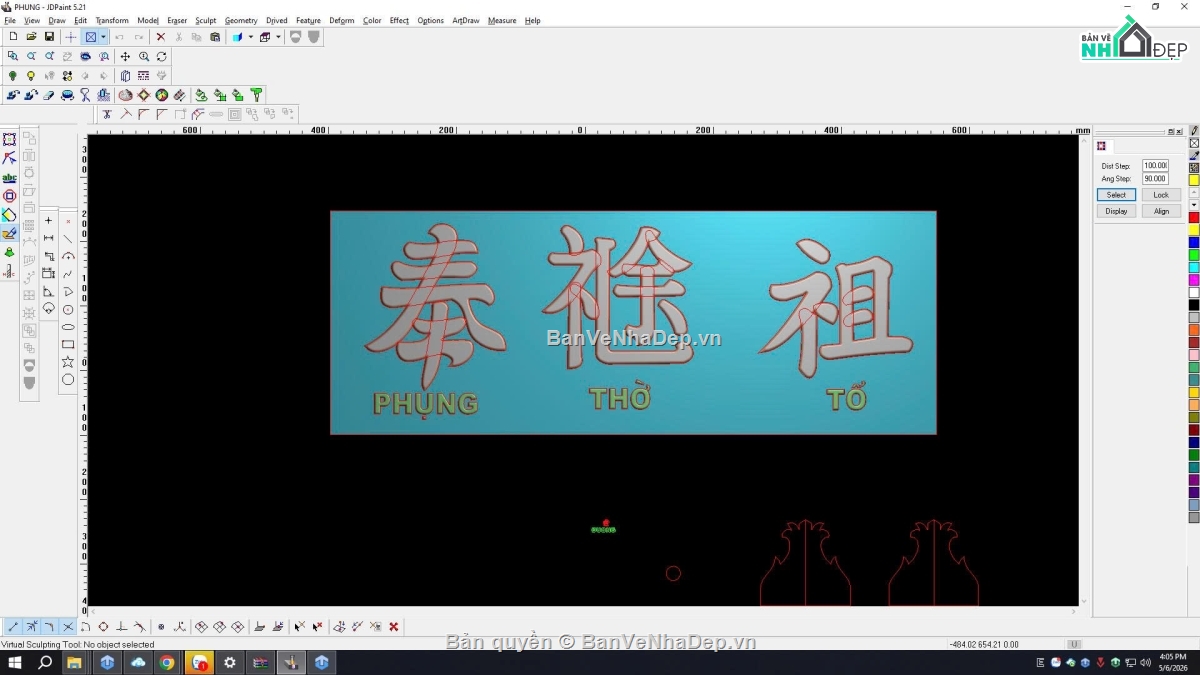Open the Geometry menu

tap(241, 20)
